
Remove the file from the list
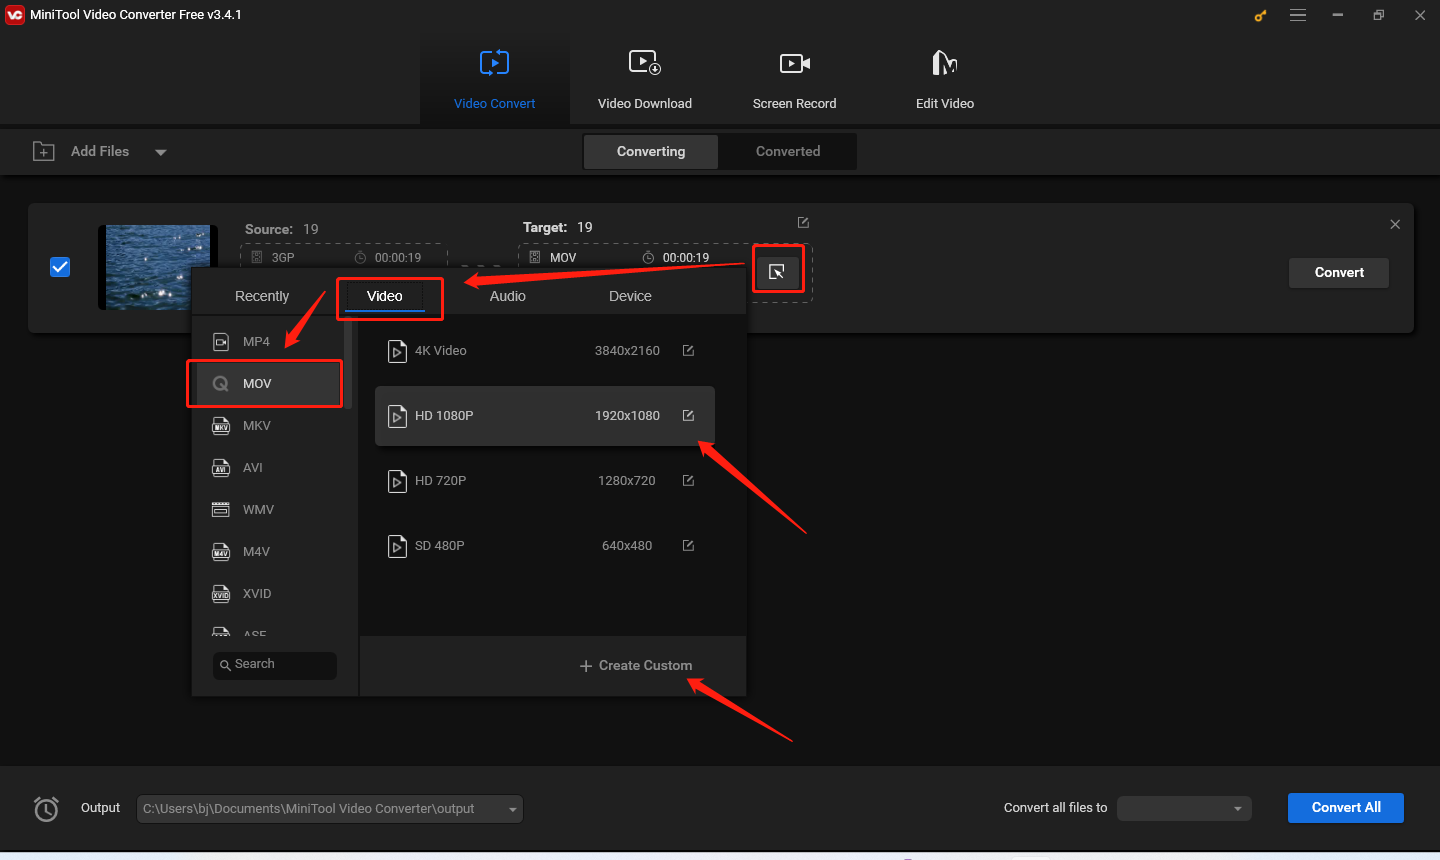[1395, 224]
